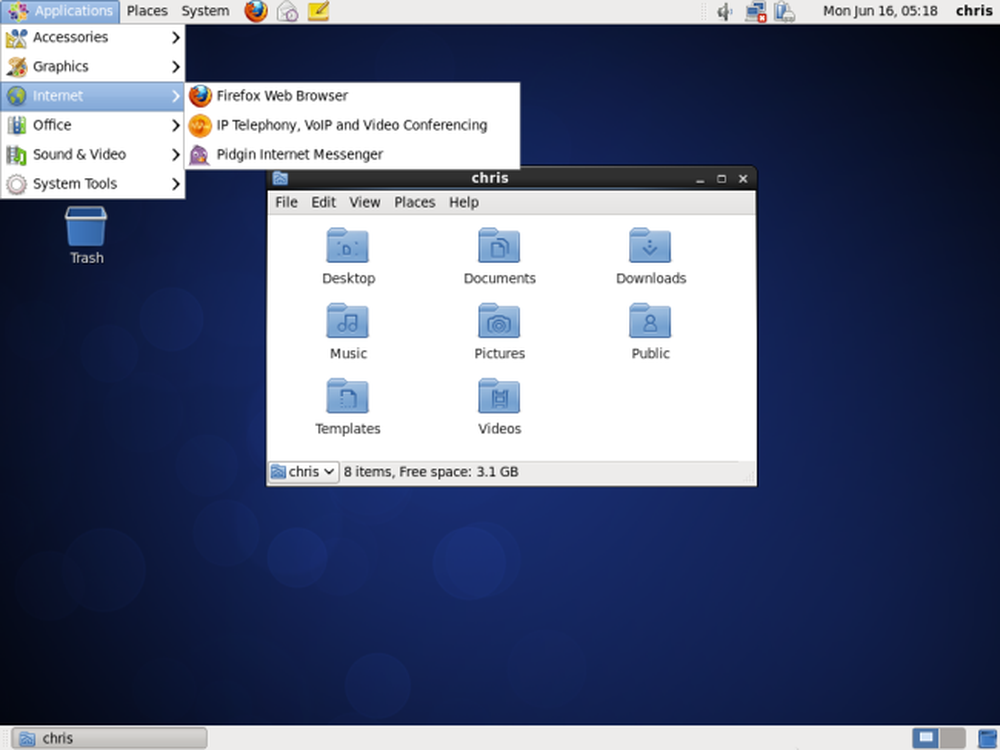This screenshot has height=750, width=1000.
Task: Select the Pictures folder icon
Action: pos(499,332)
